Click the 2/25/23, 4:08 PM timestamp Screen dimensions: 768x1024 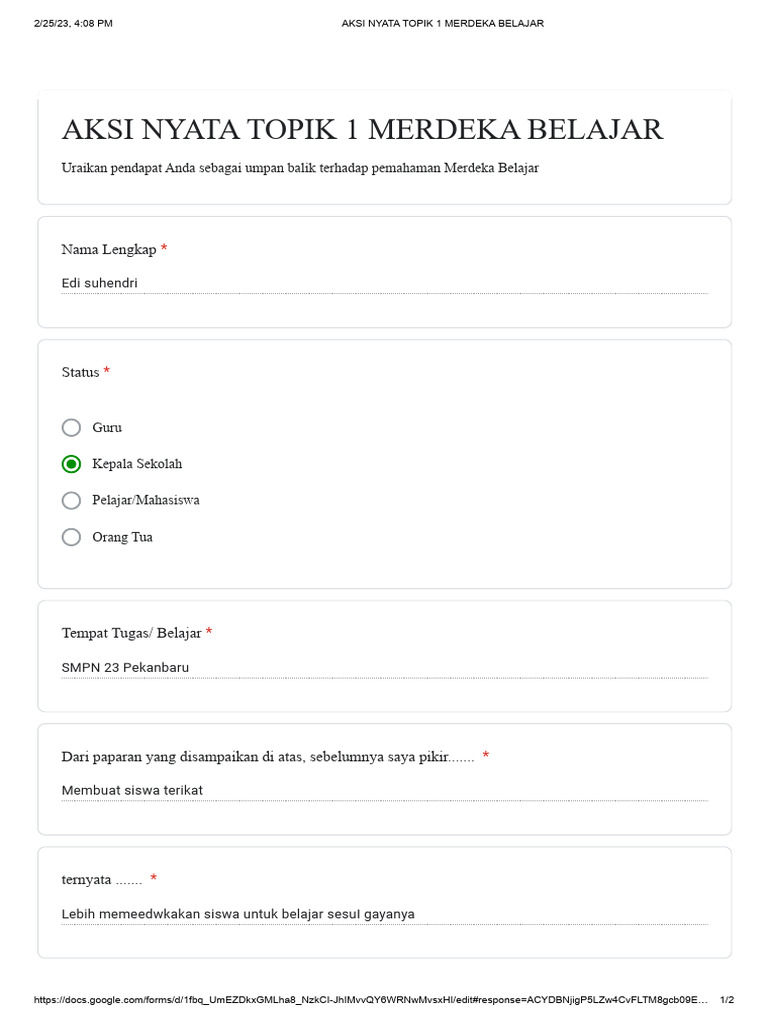(x=73, y=24)
